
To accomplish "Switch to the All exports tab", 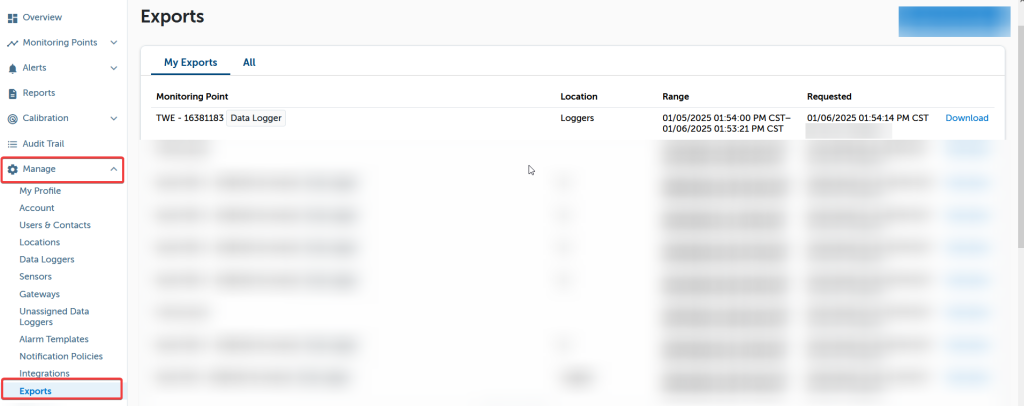I will coord(249,62).
